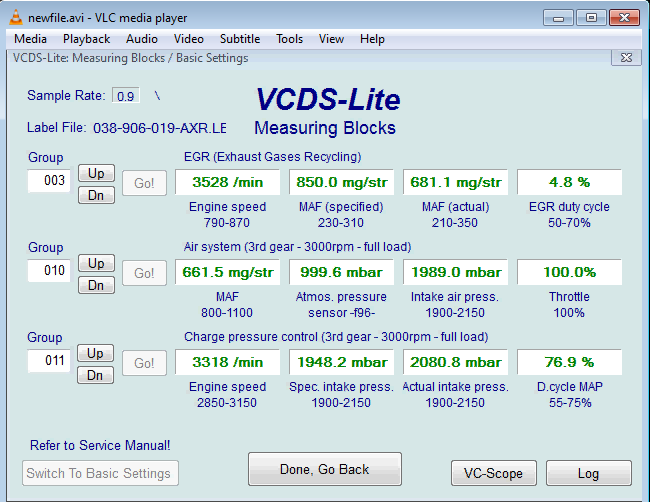Image resolution: width=650 pixels, height=502 pixels.
Task: Click the 3318 /min engine speed value
Action: click(x=227, y=362)
